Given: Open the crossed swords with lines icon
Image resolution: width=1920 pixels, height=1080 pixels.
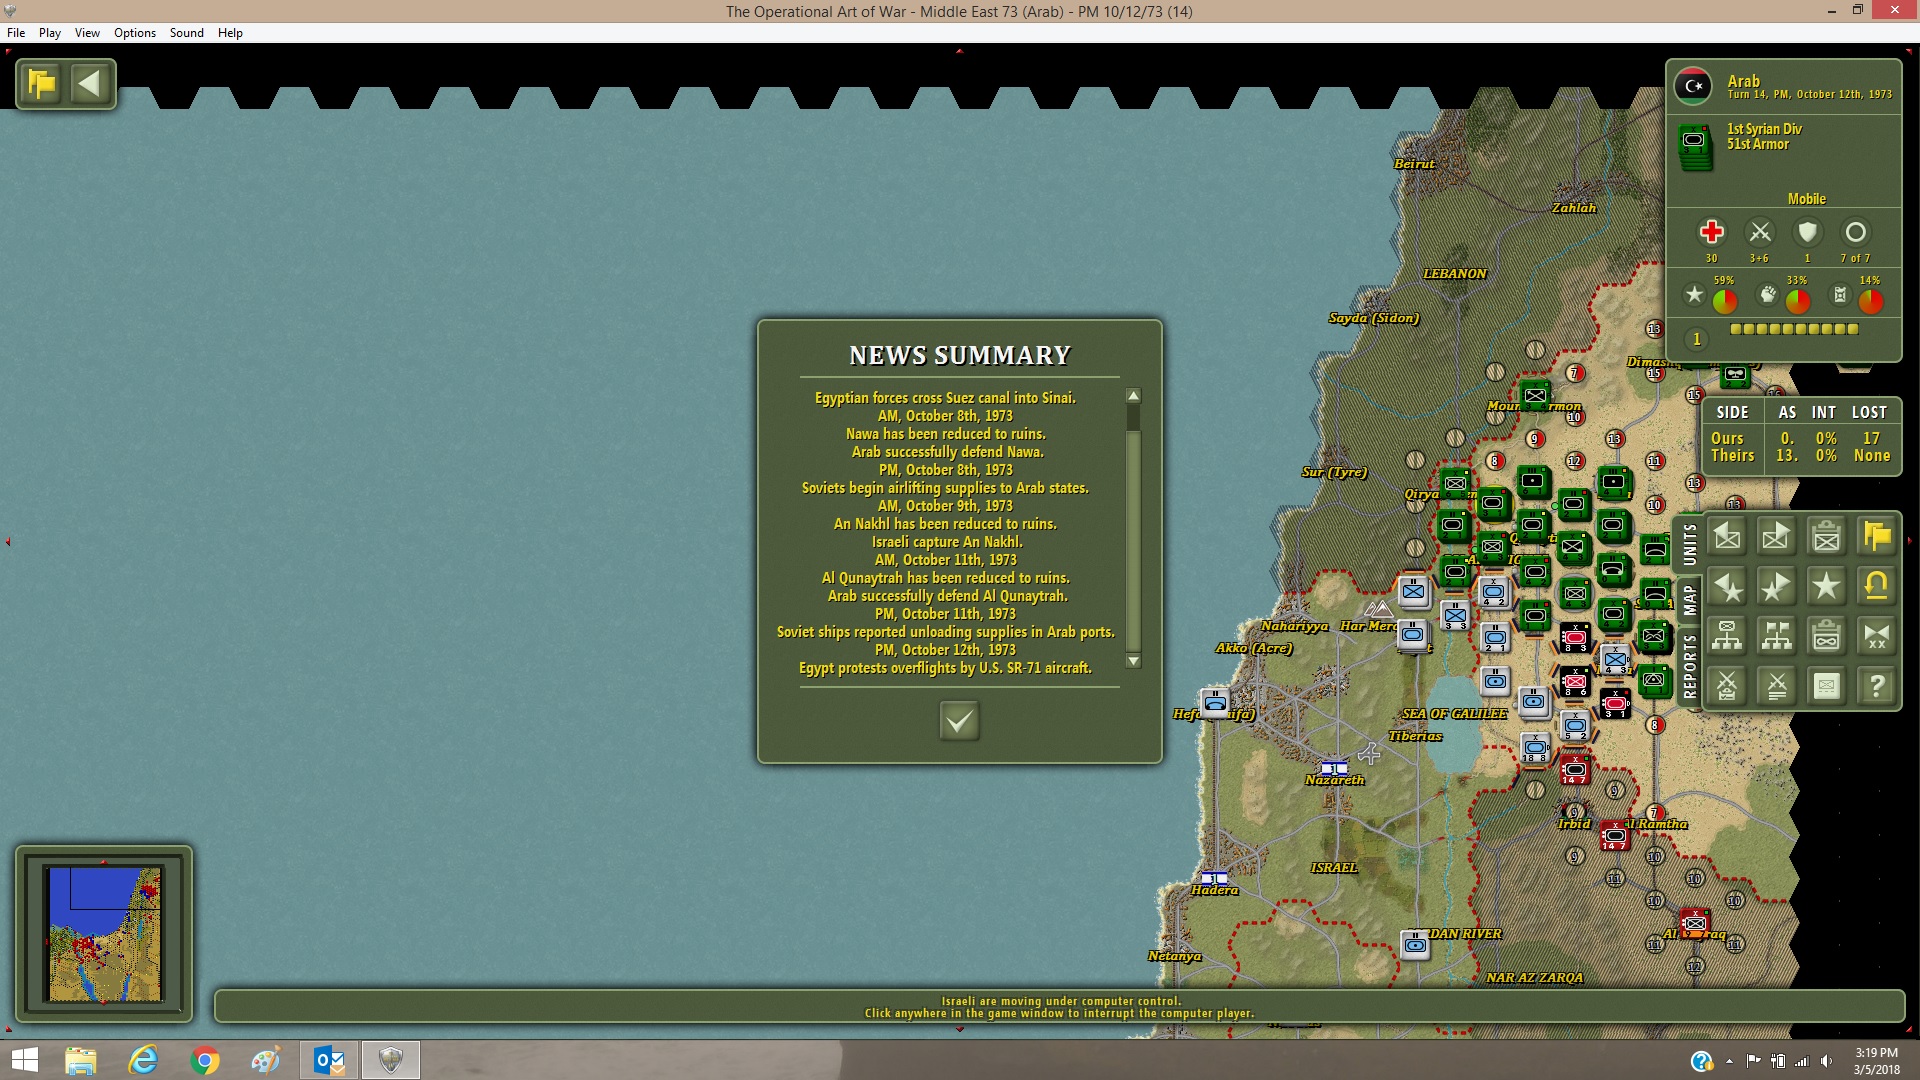Looking at the screenshot, I should coord(1777,686).
